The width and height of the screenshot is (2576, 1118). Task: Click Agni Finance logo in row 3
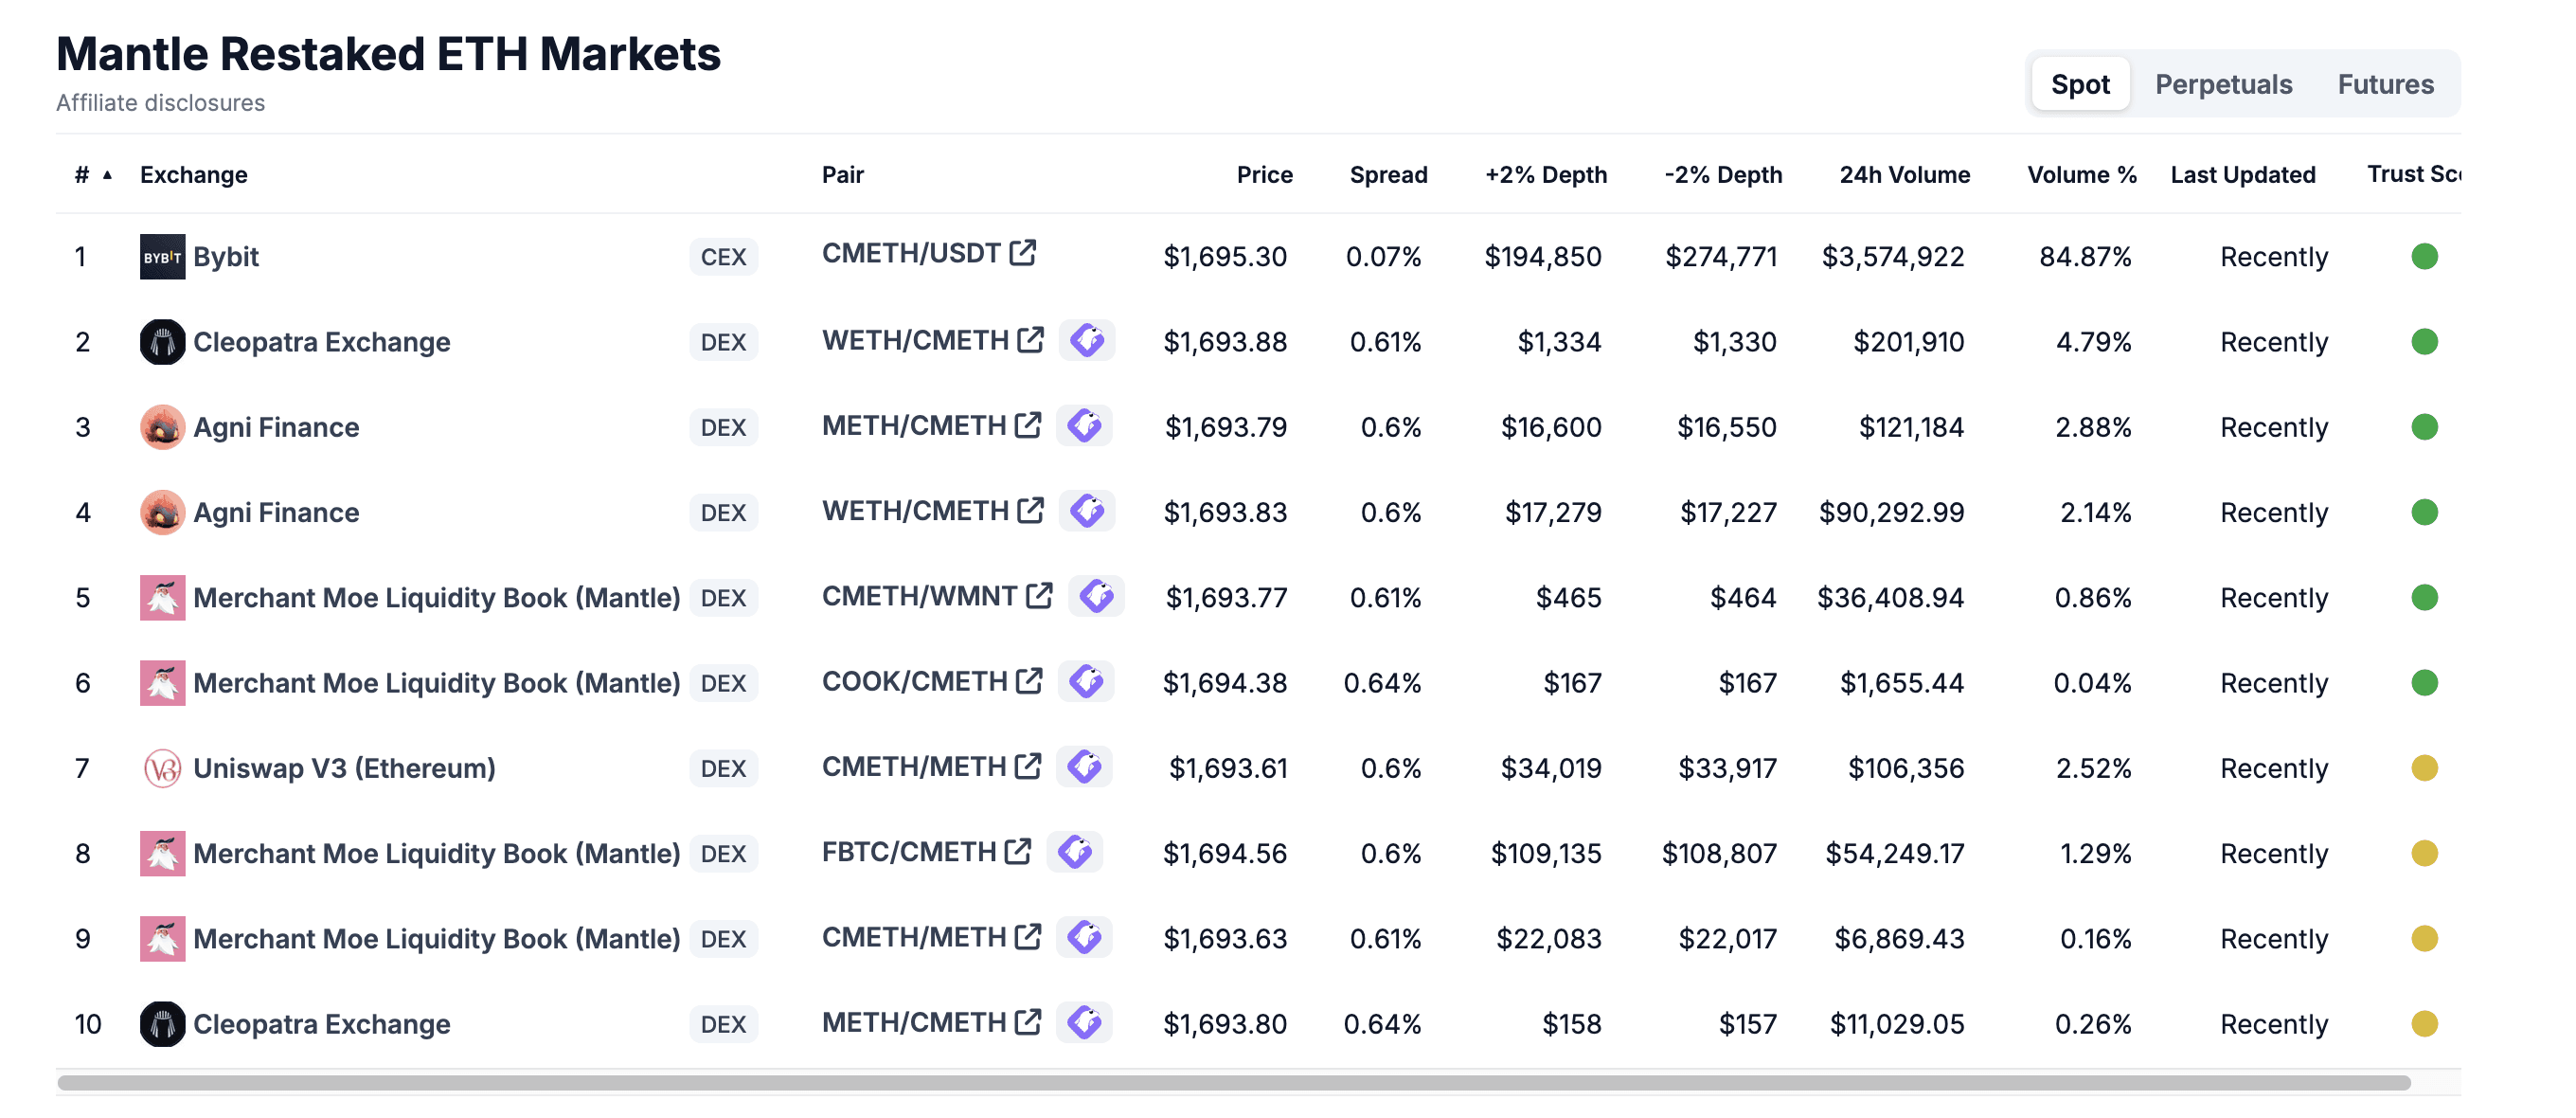(x=162, y=427)
